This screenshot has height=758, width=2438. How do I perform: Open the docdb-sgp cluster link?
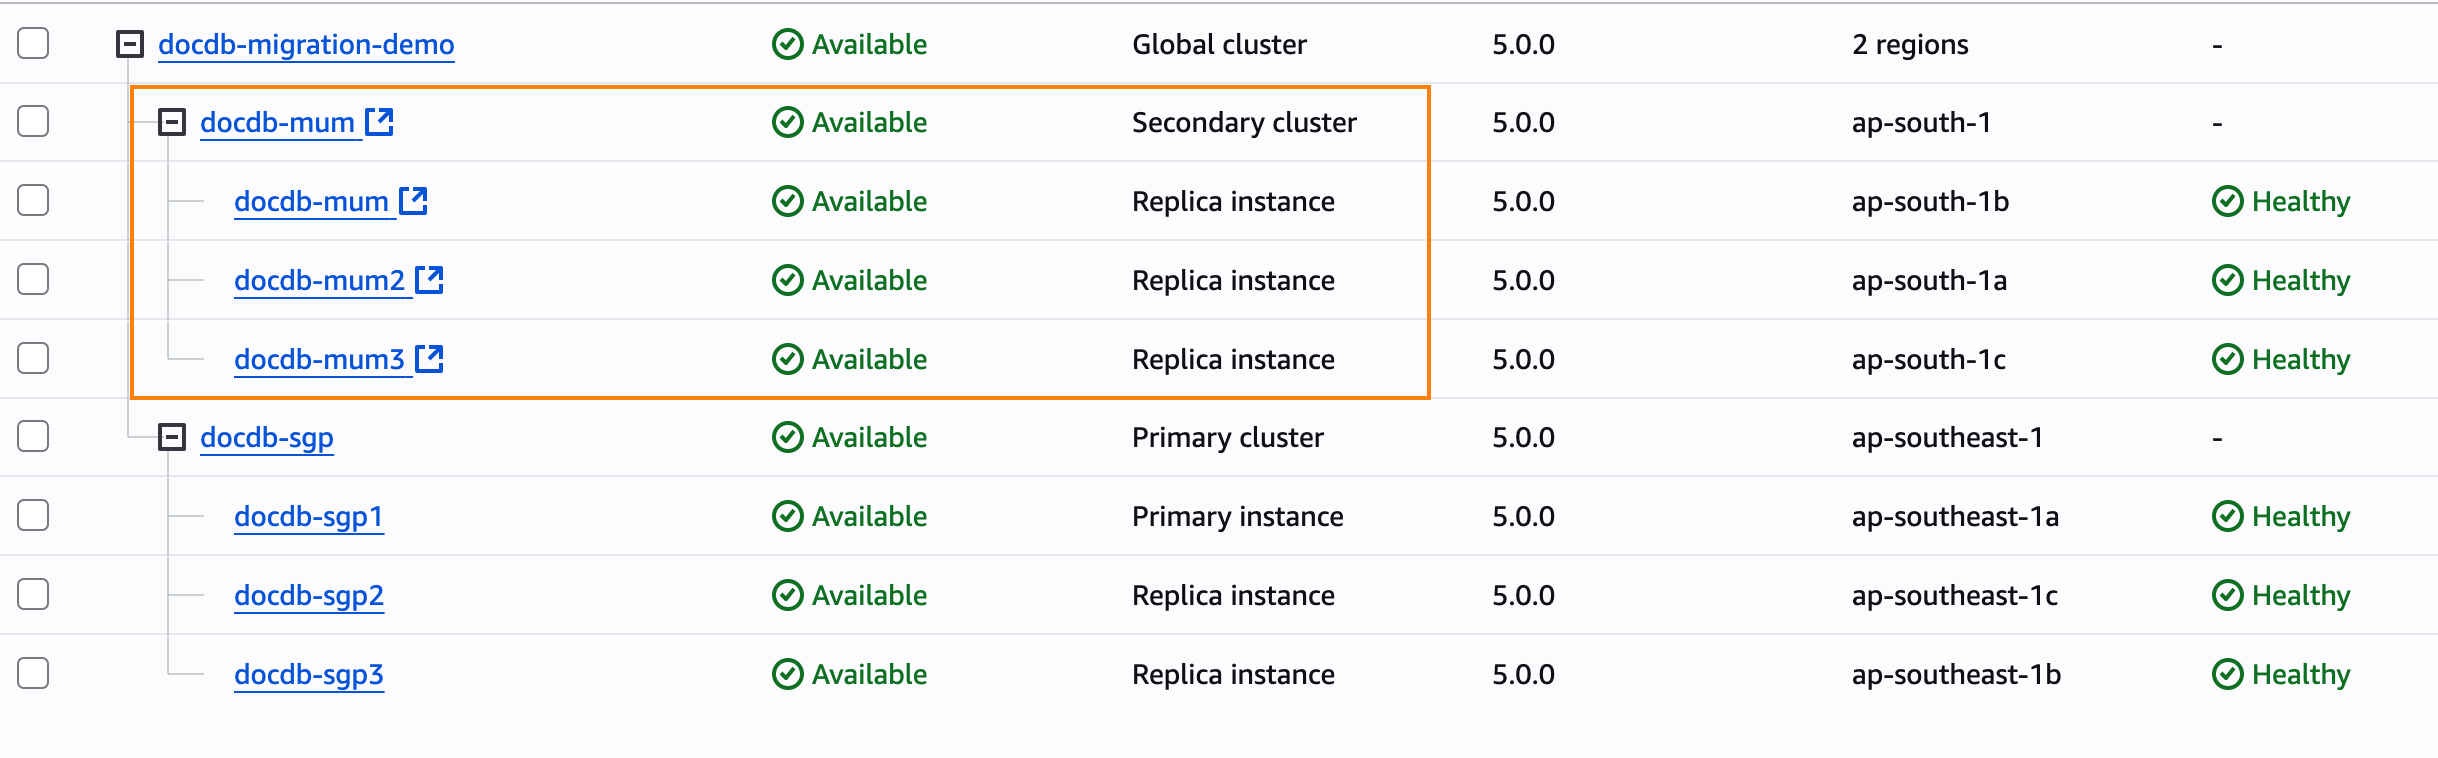(x=266, y=437)
